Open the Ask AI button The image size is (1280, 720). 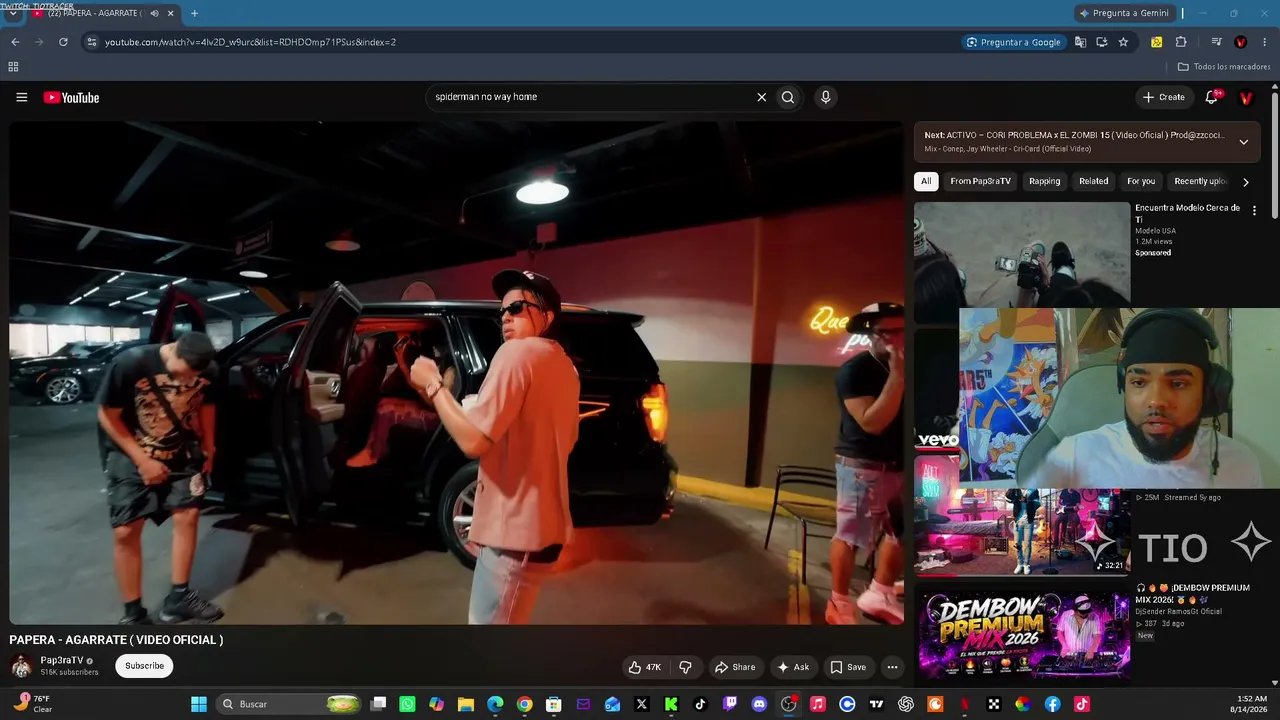[793, 667]
